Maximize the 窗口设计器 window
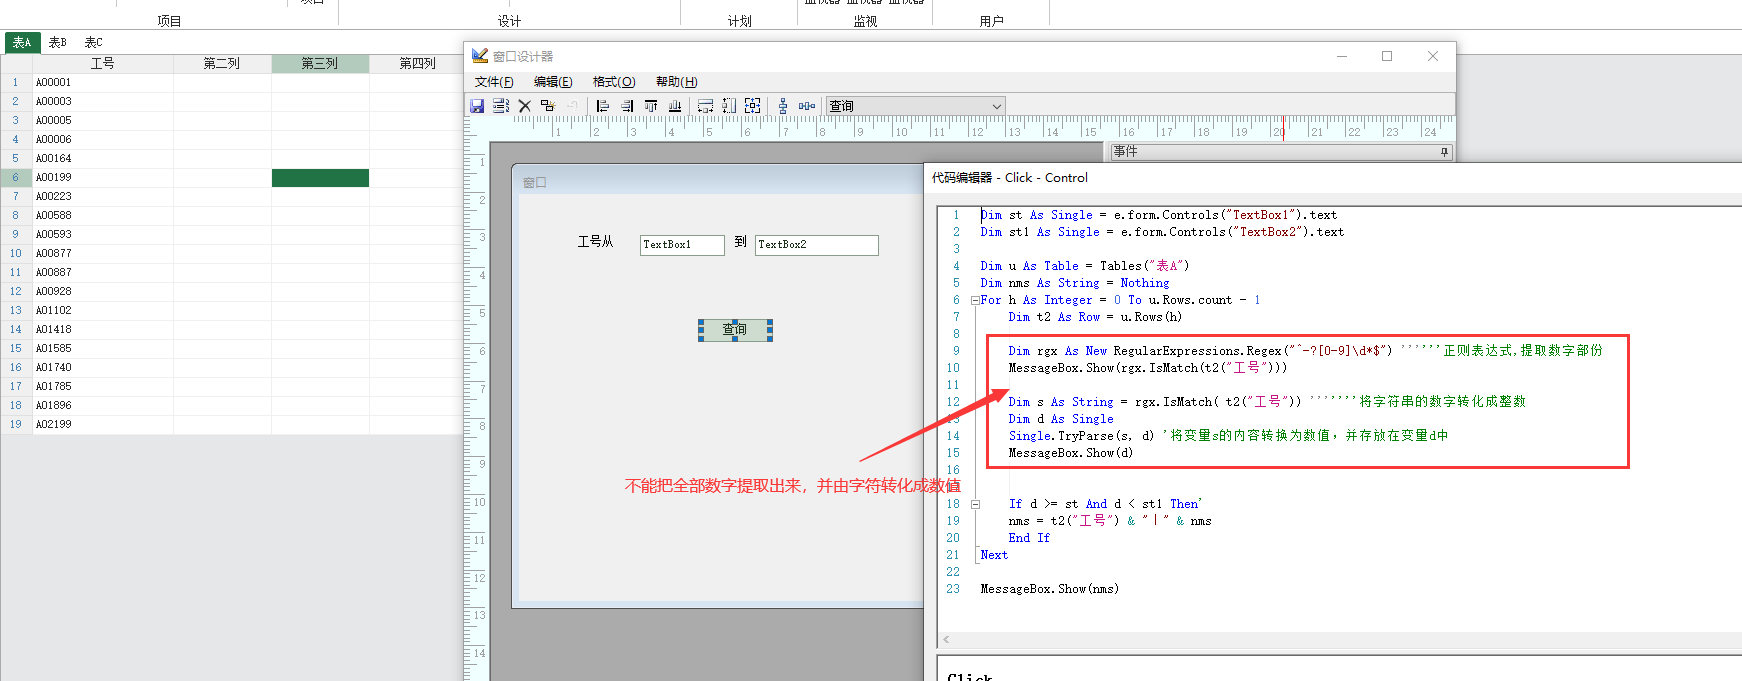 1387,56
